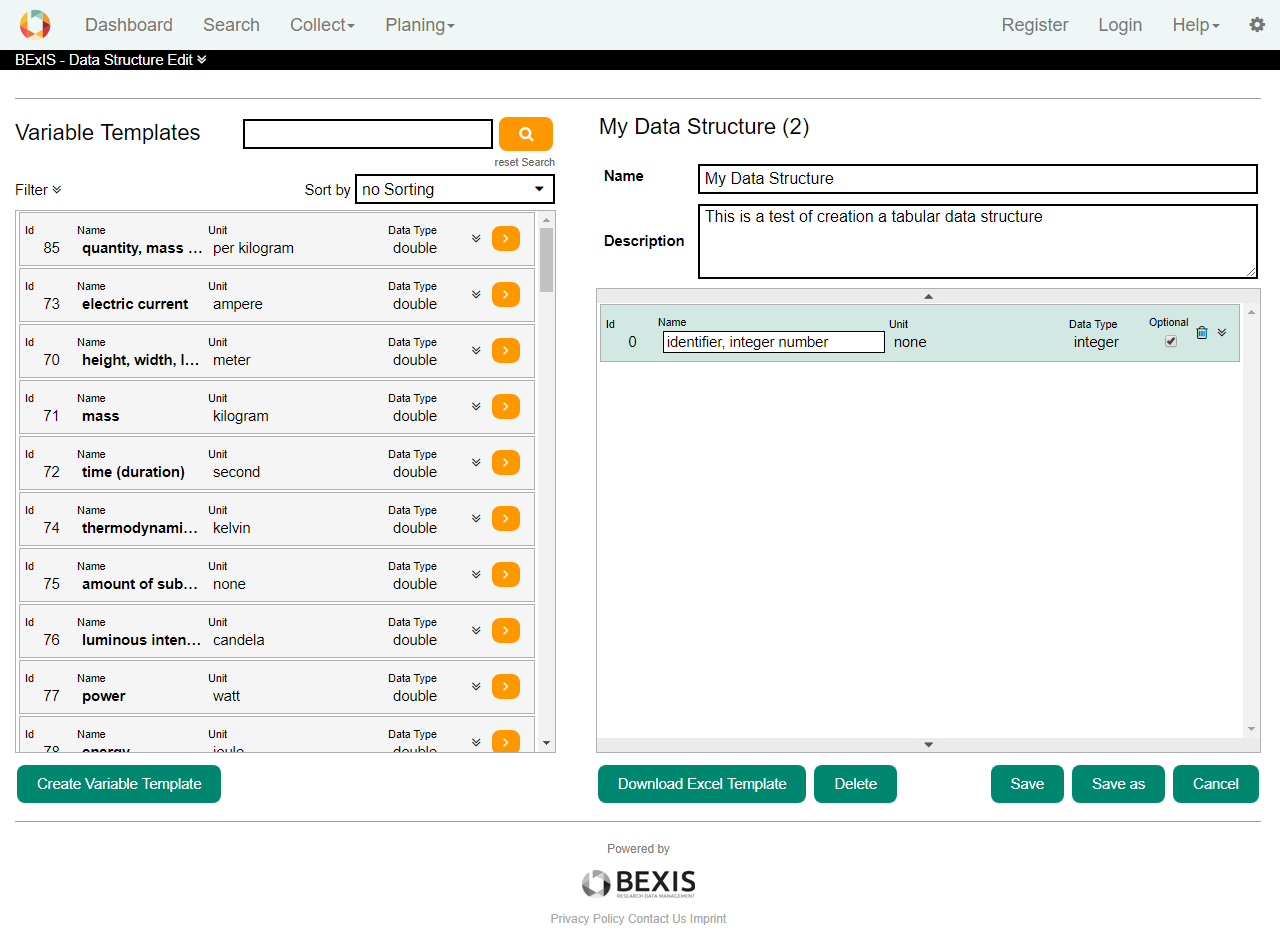Expand details of 'time (duration)' template
Image resolution: width=1280 pixels, height=934 pixels.
click(x=476, y=462)
